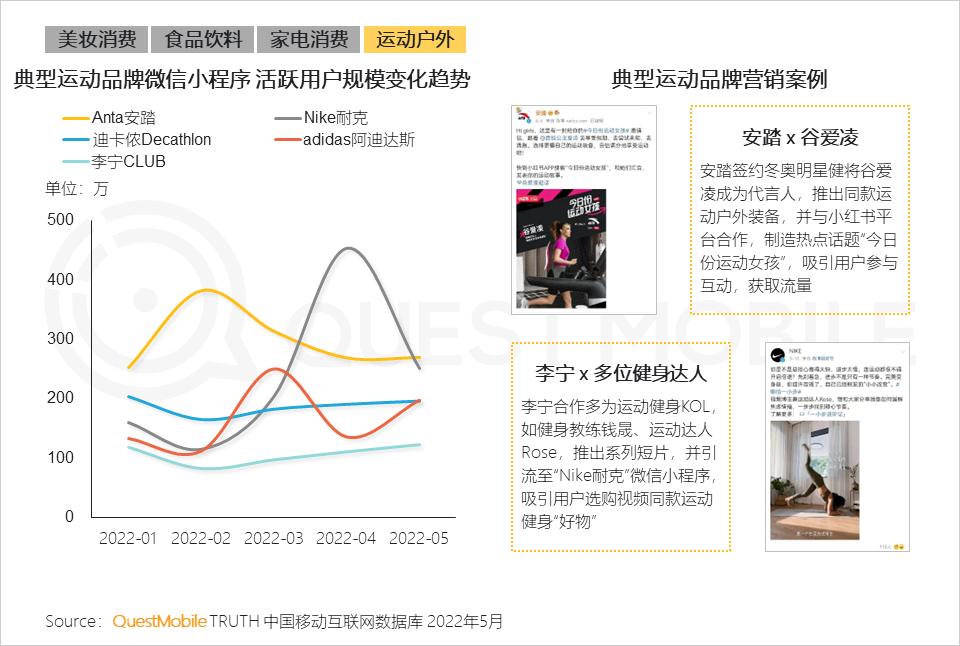
Task: Click the 李宁 x 多位健身达人 case title
Action: point(621,373)
